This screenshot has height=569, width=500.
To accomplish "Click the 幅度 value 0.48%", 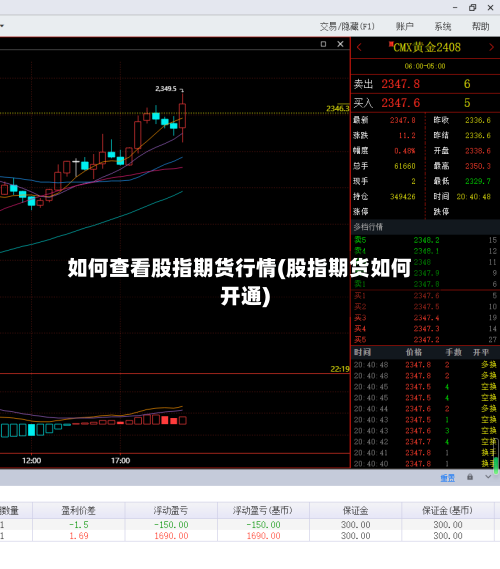I will [x=405, y=151].
